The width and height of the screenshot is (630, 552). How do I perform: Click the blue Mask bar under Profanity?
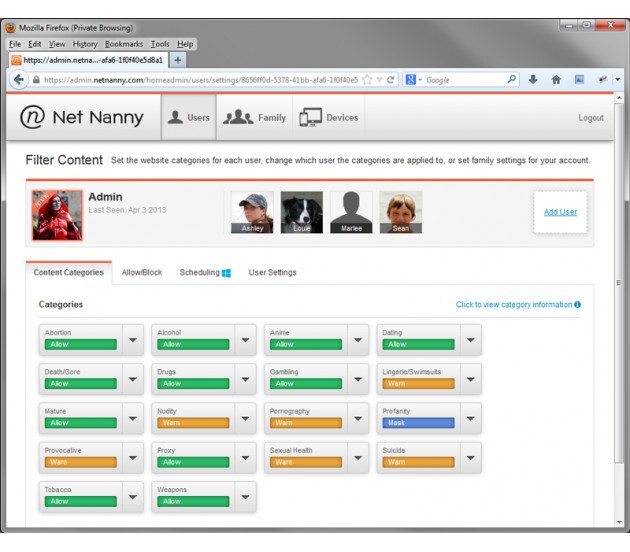point(418,423)
